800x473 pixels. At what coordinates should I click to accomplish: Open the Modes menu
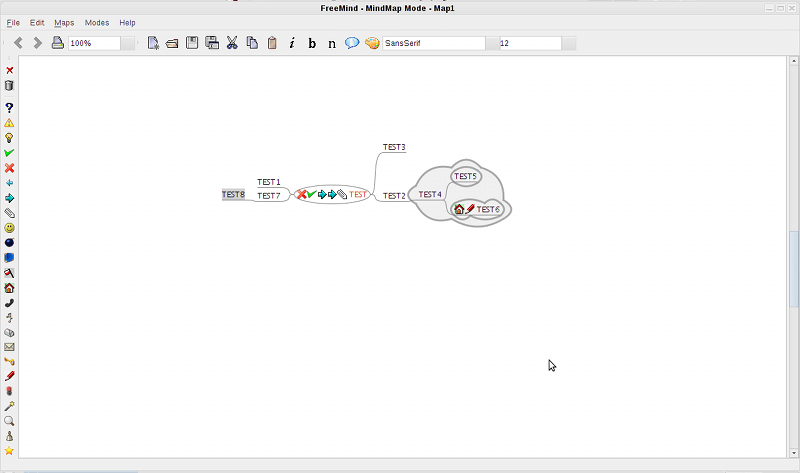[x=97, y=22]
